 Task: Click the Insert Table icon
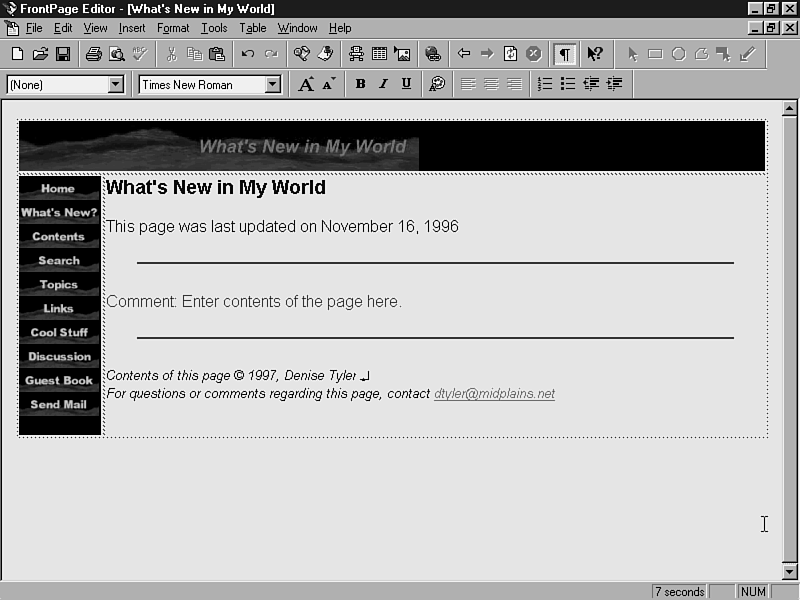pyautogui.click(x=380, y=54)
